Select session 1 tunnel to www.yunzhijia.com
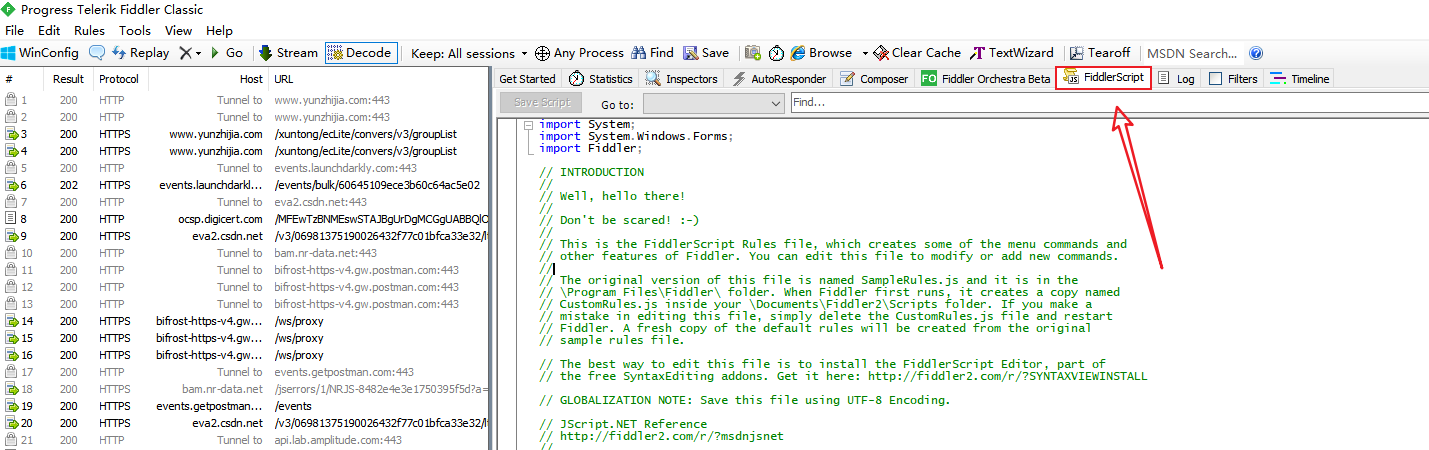The height and width of the screenshot is (450, 1429). pos(245,100)
